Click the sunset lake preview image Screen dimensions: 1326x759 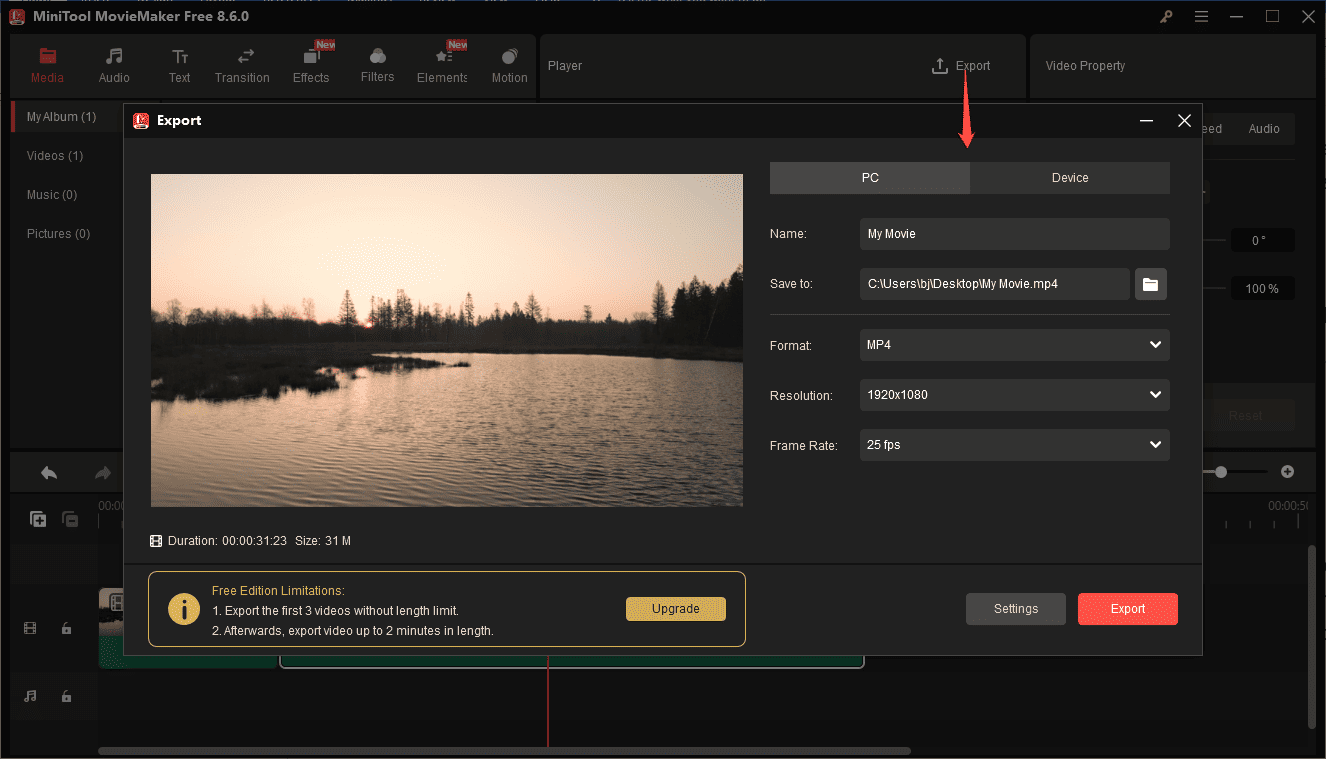[447, 340]
